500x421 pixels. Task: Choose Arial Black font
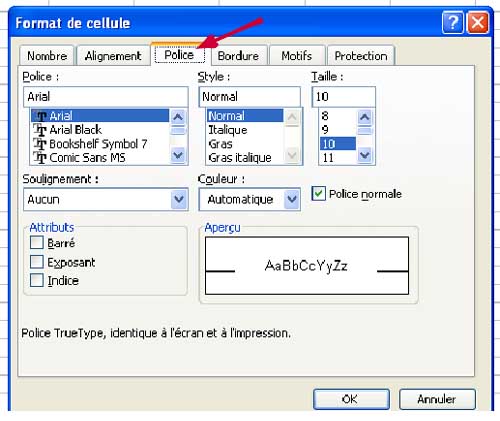point(100,130)
